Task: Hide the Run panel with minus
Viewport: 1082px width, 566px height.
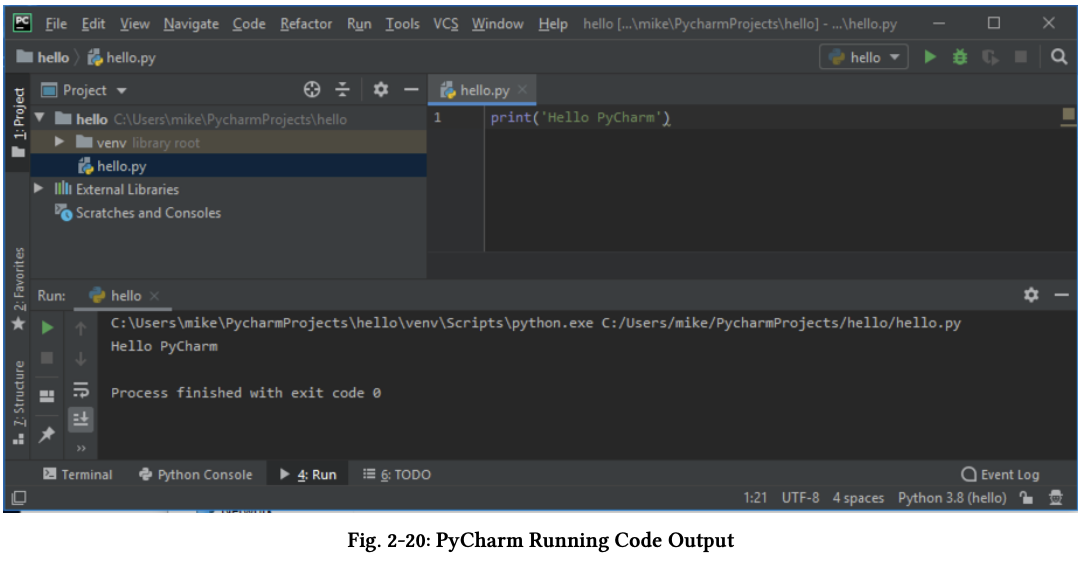Action: [x=1061, y=295]
